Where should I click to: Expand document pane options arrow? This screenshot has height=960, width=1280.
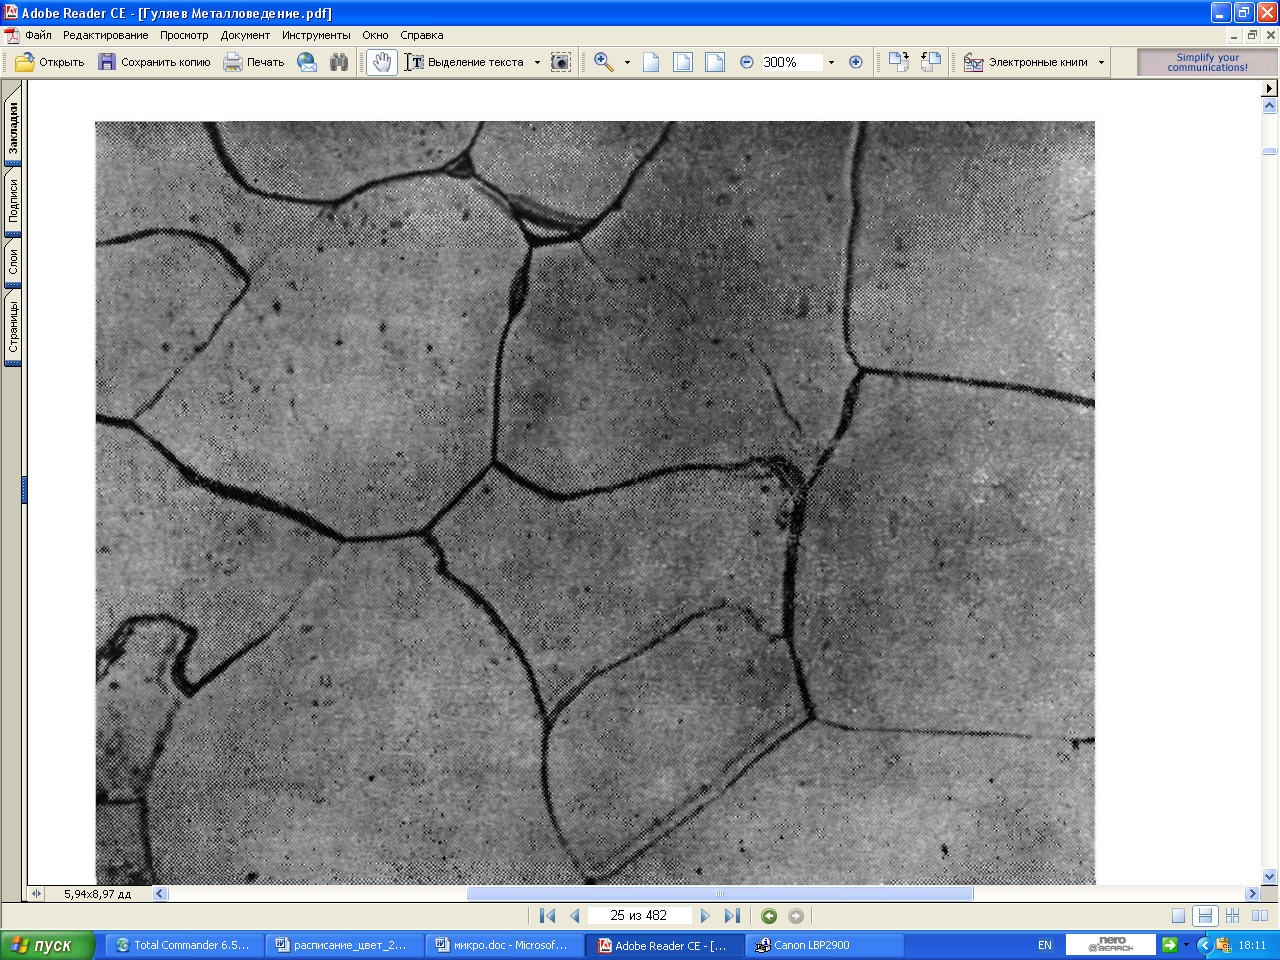(1270, 89)
